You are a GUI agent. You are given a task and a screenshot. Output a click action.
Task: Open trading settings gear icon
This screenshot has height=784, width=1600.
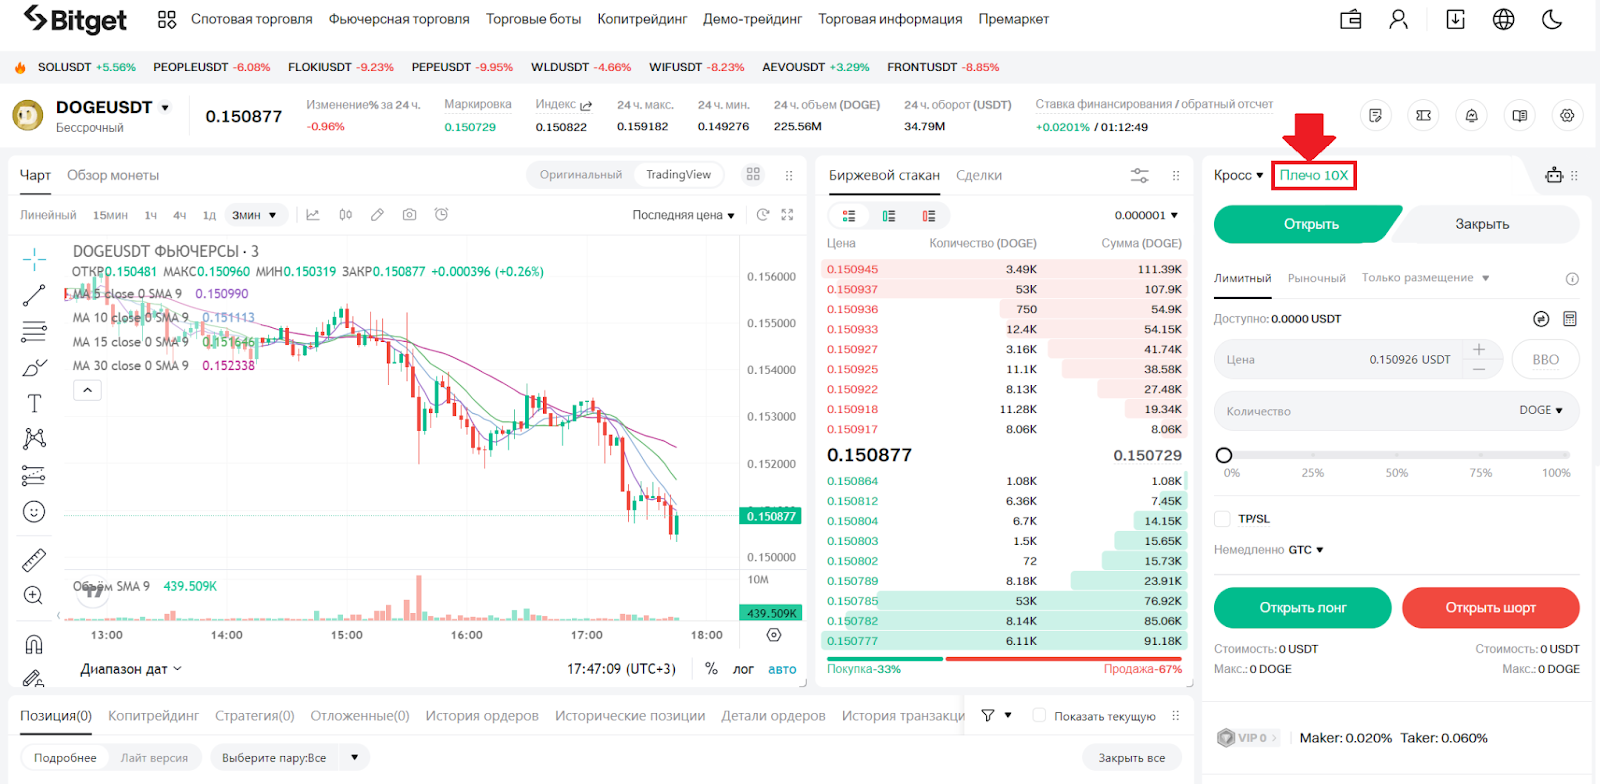[1567, 116]
